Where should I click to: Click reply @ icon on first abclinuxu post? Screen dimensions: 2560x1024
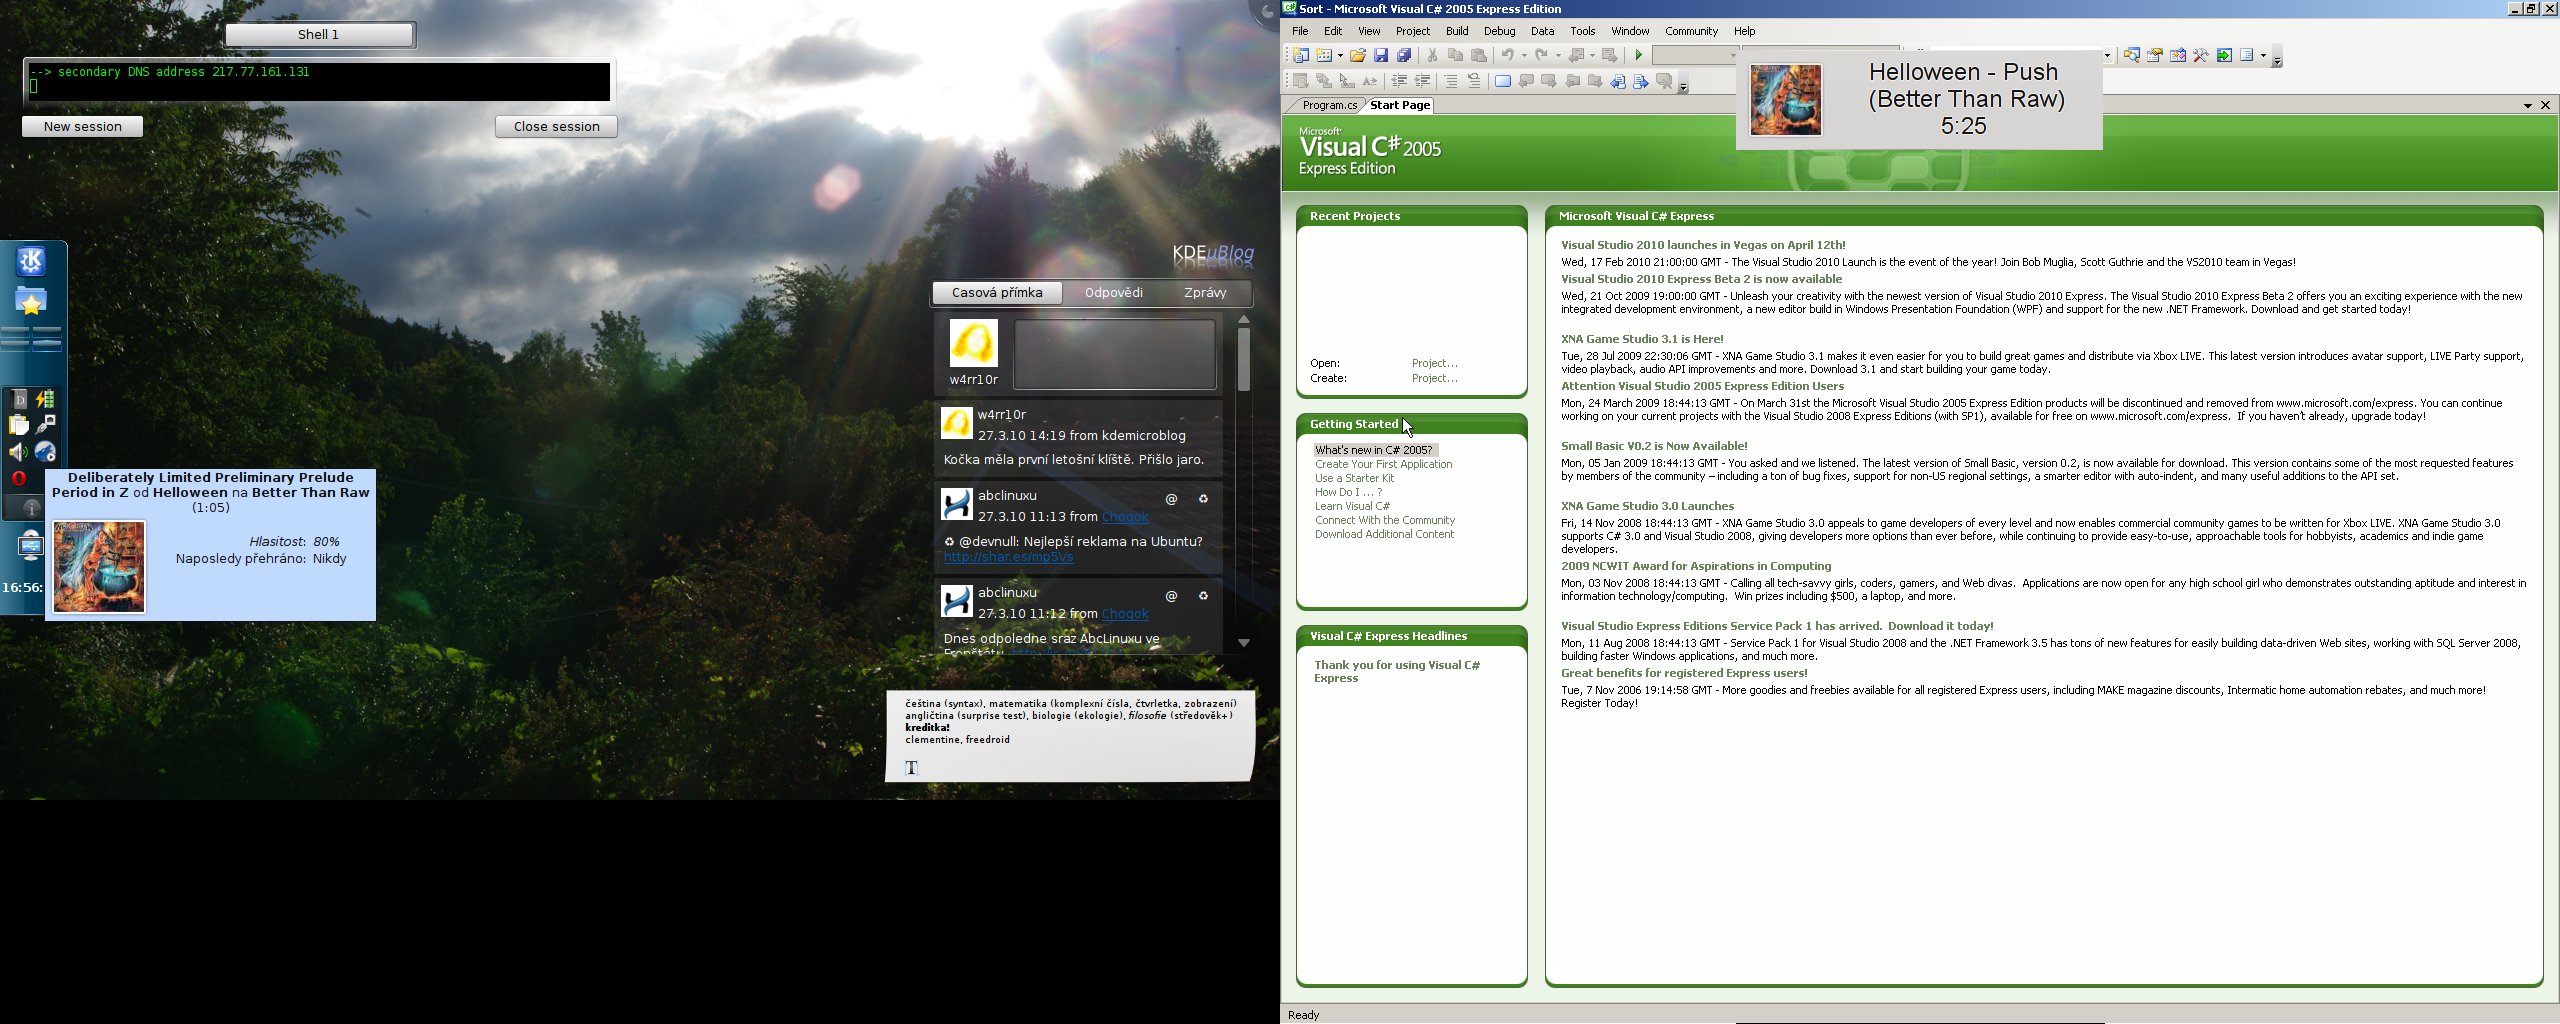[x=1171, y=498]
